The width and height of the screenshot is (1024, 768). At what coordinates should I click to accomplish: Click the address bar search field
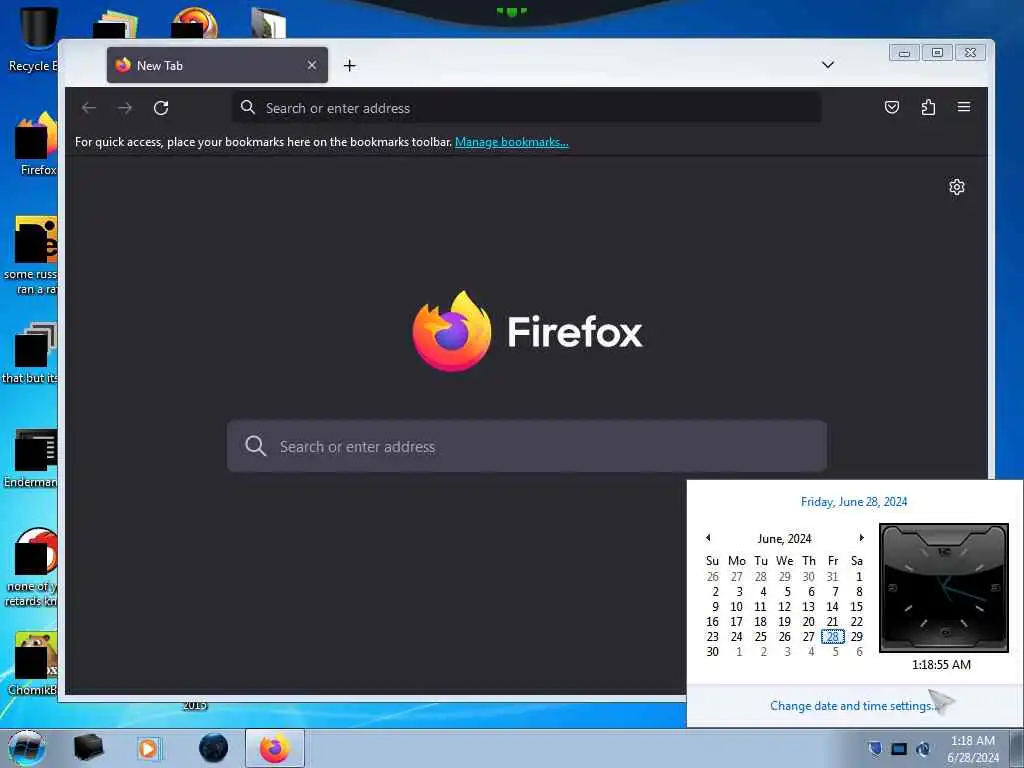click(x=526, y=108)
